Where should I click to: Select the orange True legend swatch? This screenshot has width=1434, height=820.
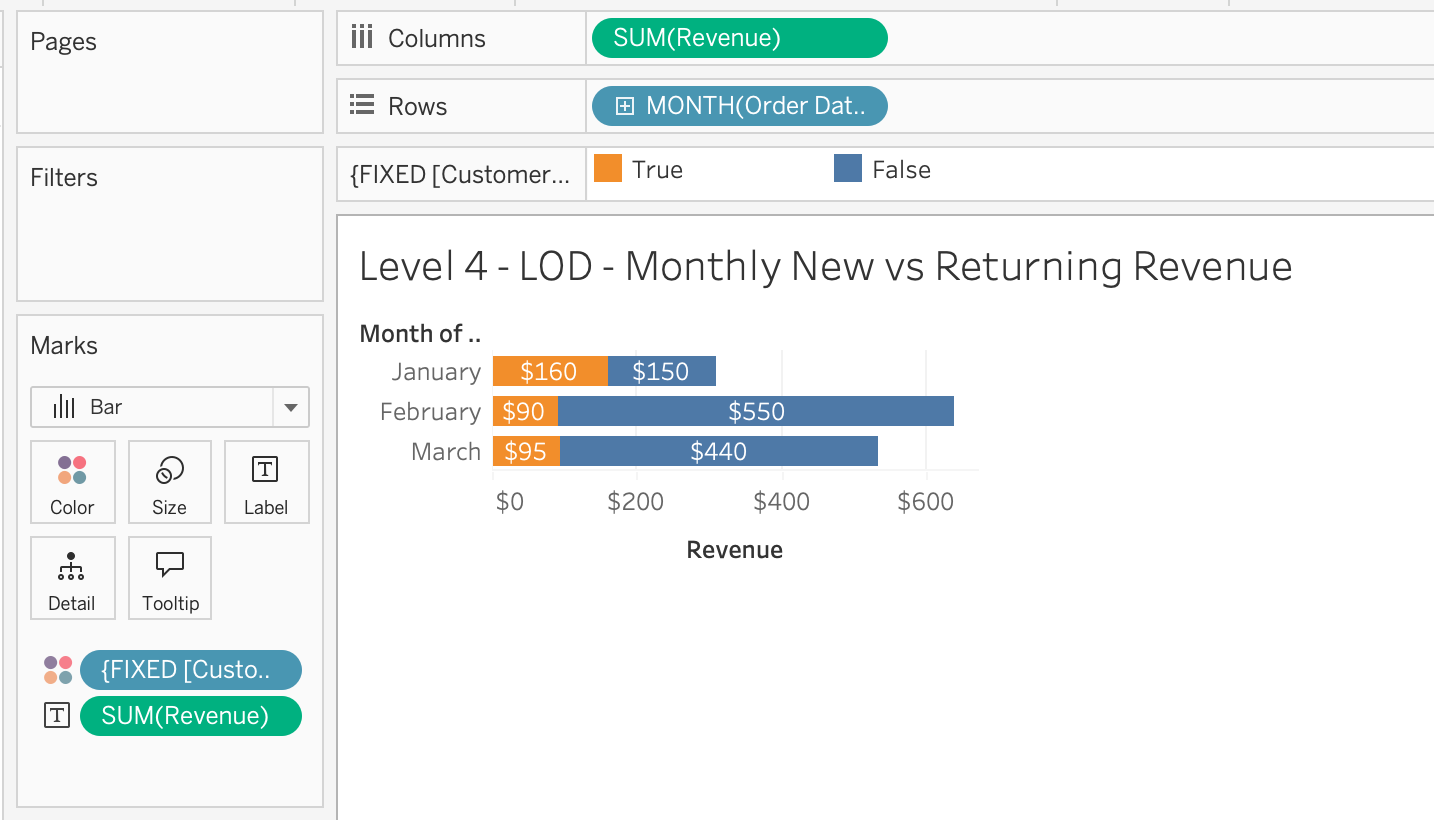point(608,169)
